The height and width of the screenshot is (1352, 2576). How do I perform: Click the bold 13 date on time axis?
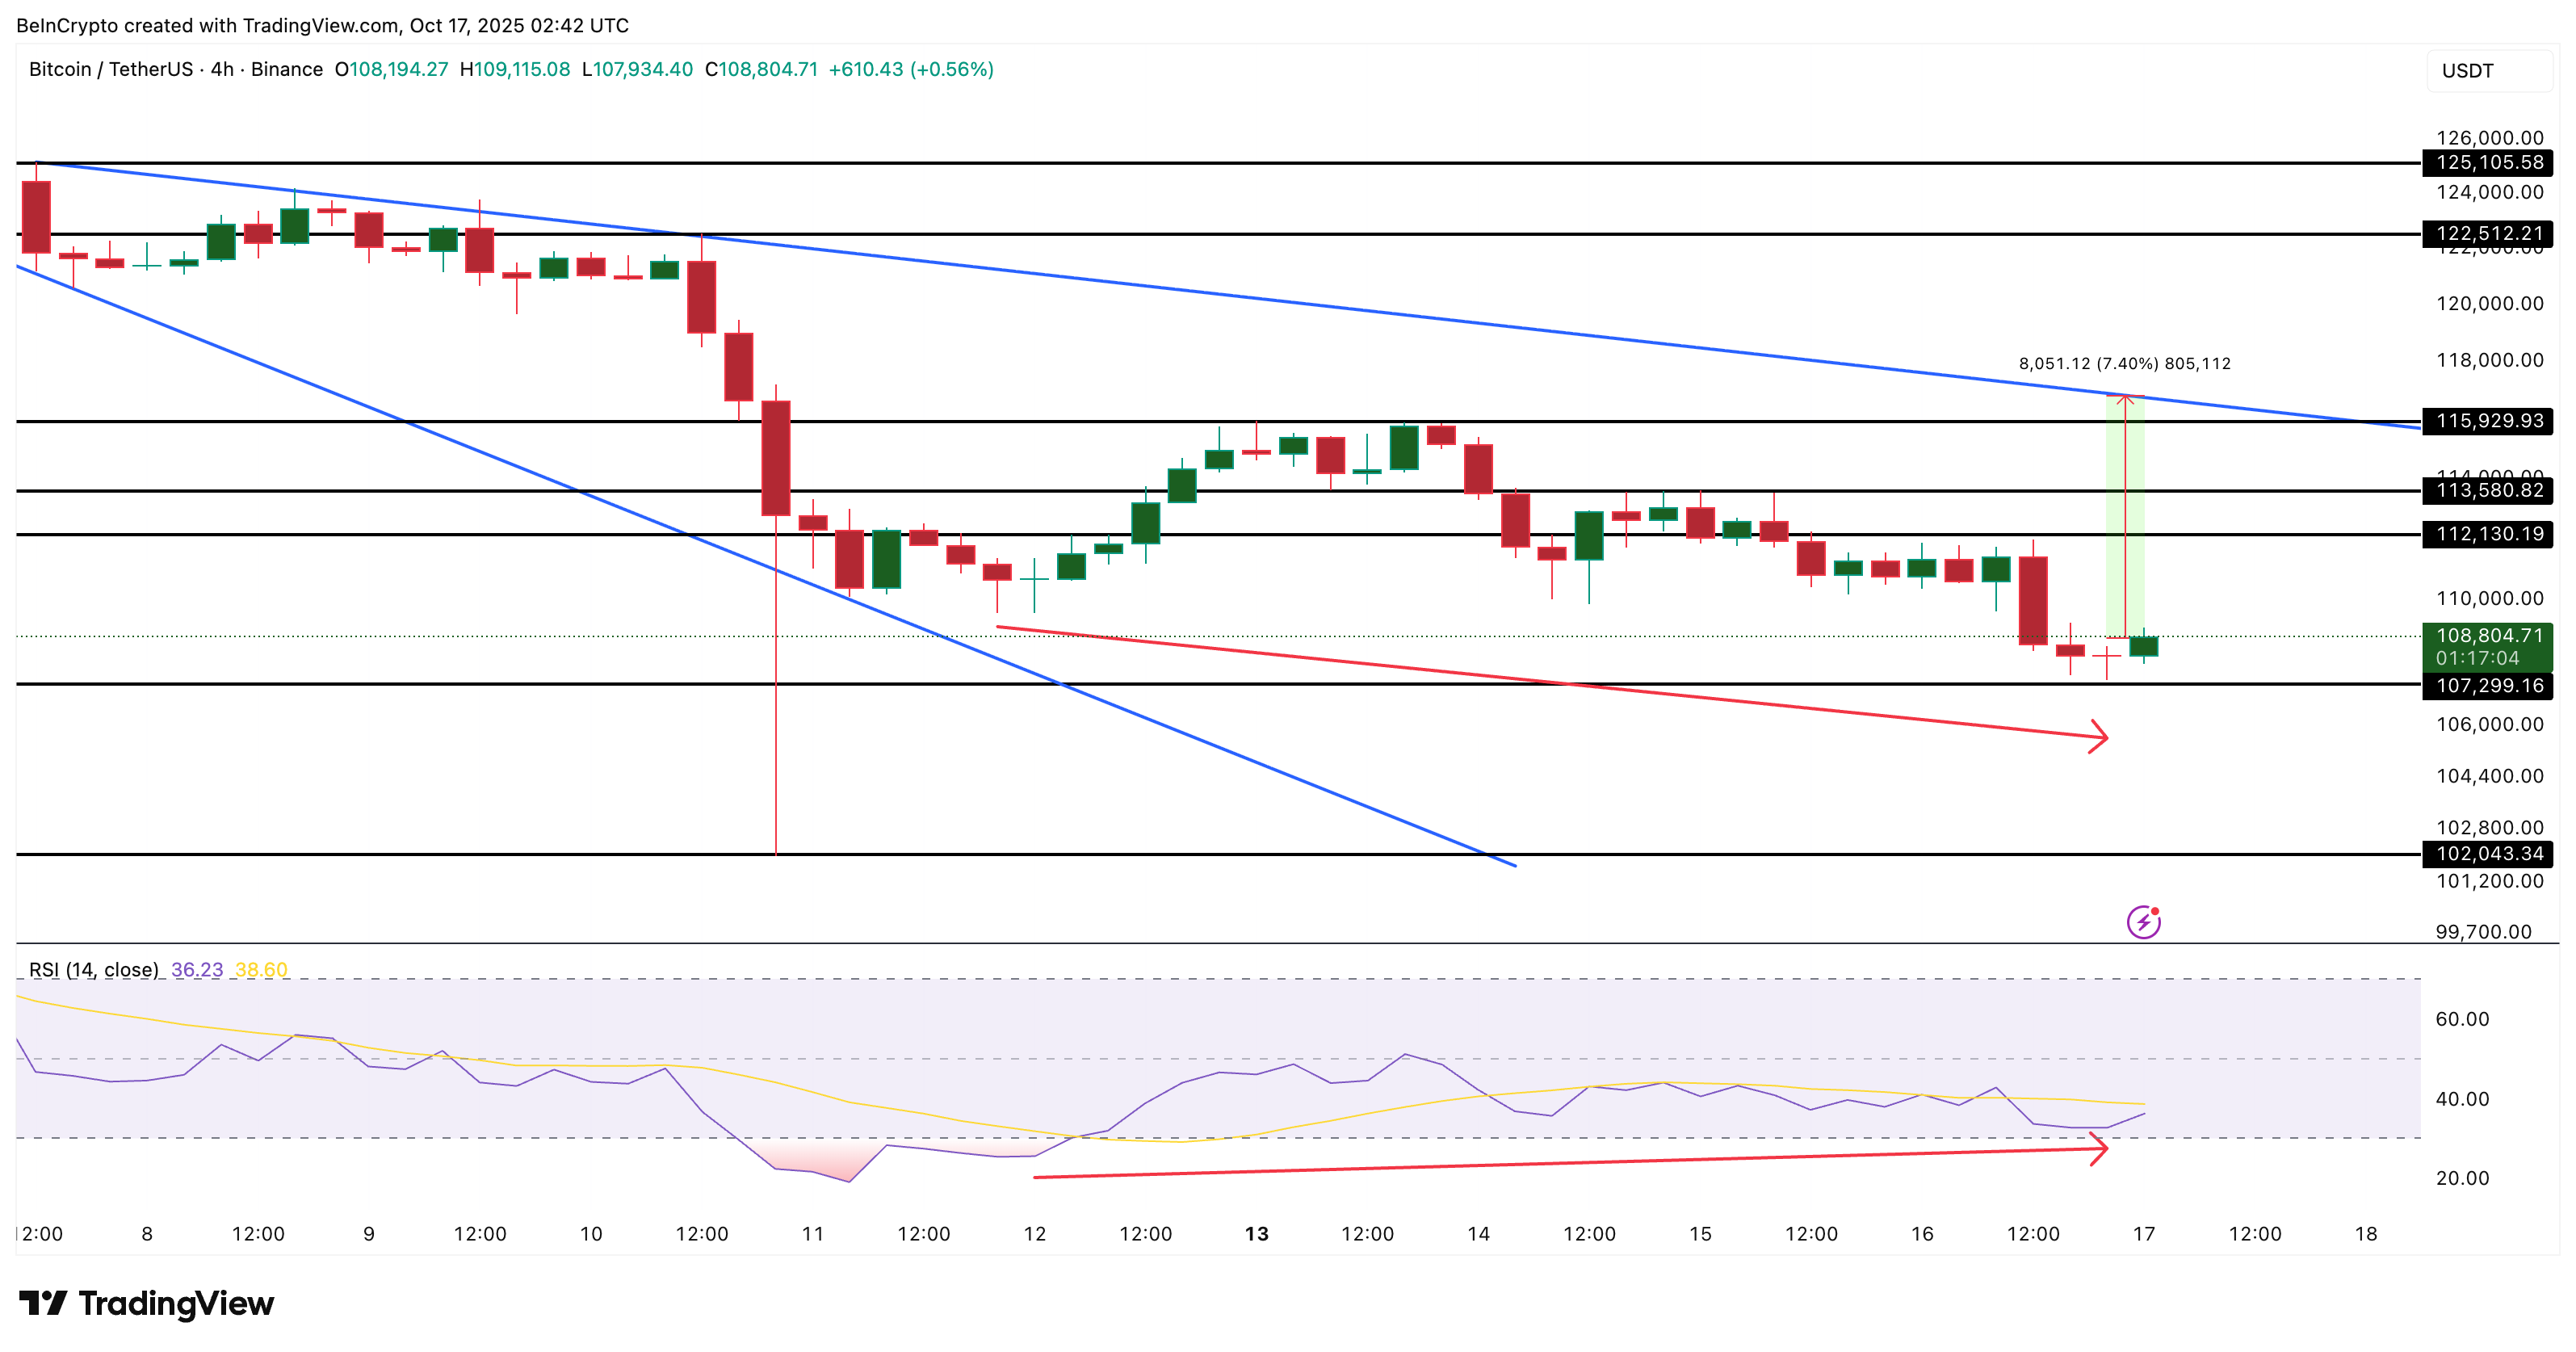point(1256,1234)
